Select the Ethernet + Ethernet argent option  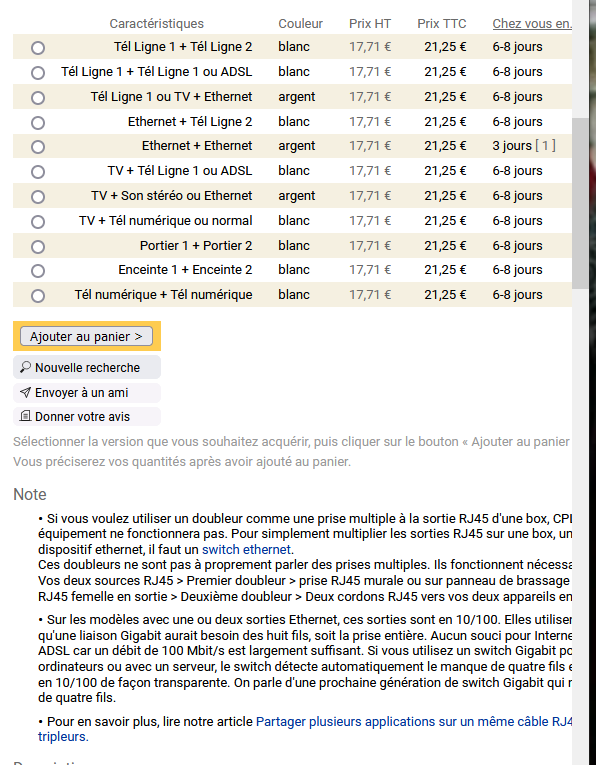38,147
